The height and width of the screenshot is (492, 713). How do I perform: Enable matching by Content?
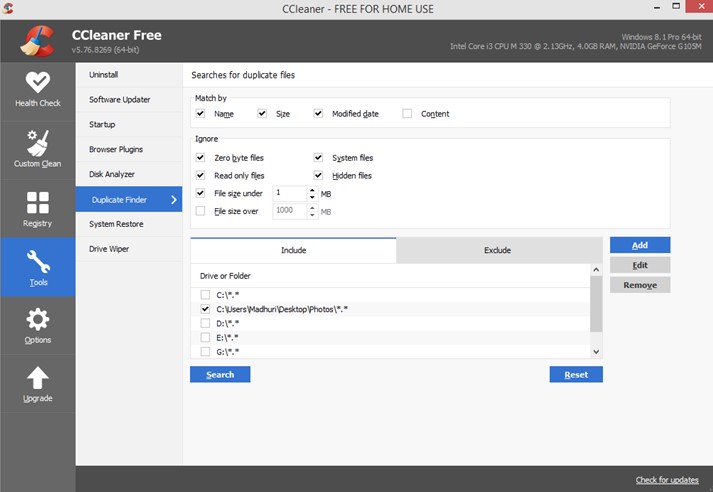tap(407, 114)
